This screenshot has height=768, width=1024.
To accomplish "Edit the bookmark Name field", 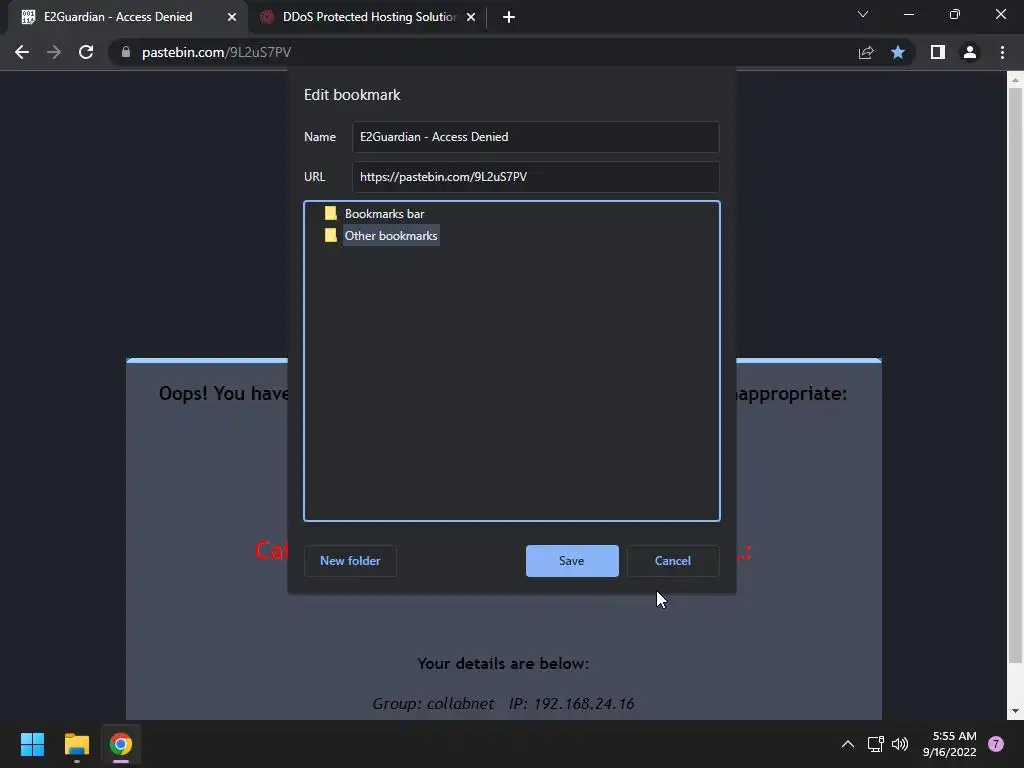I will 536,137.
